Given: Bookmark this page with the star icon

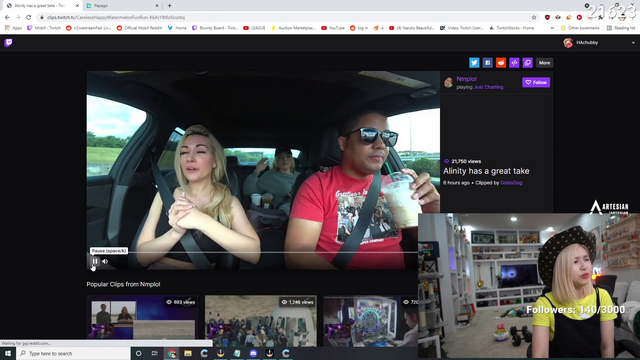Looking at the screenshot, I should (x=534, y=17).
